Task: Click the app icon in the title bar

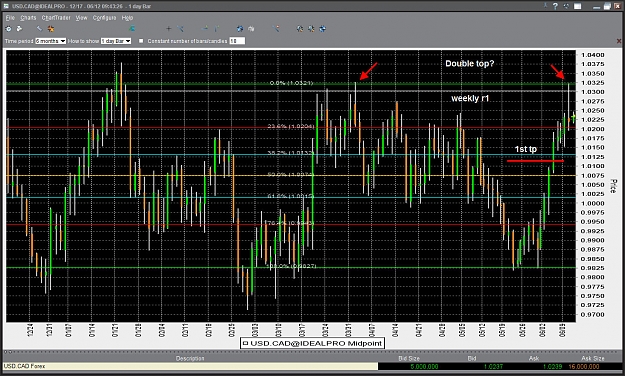Action: pyautogui.click(x=6, y=6)
